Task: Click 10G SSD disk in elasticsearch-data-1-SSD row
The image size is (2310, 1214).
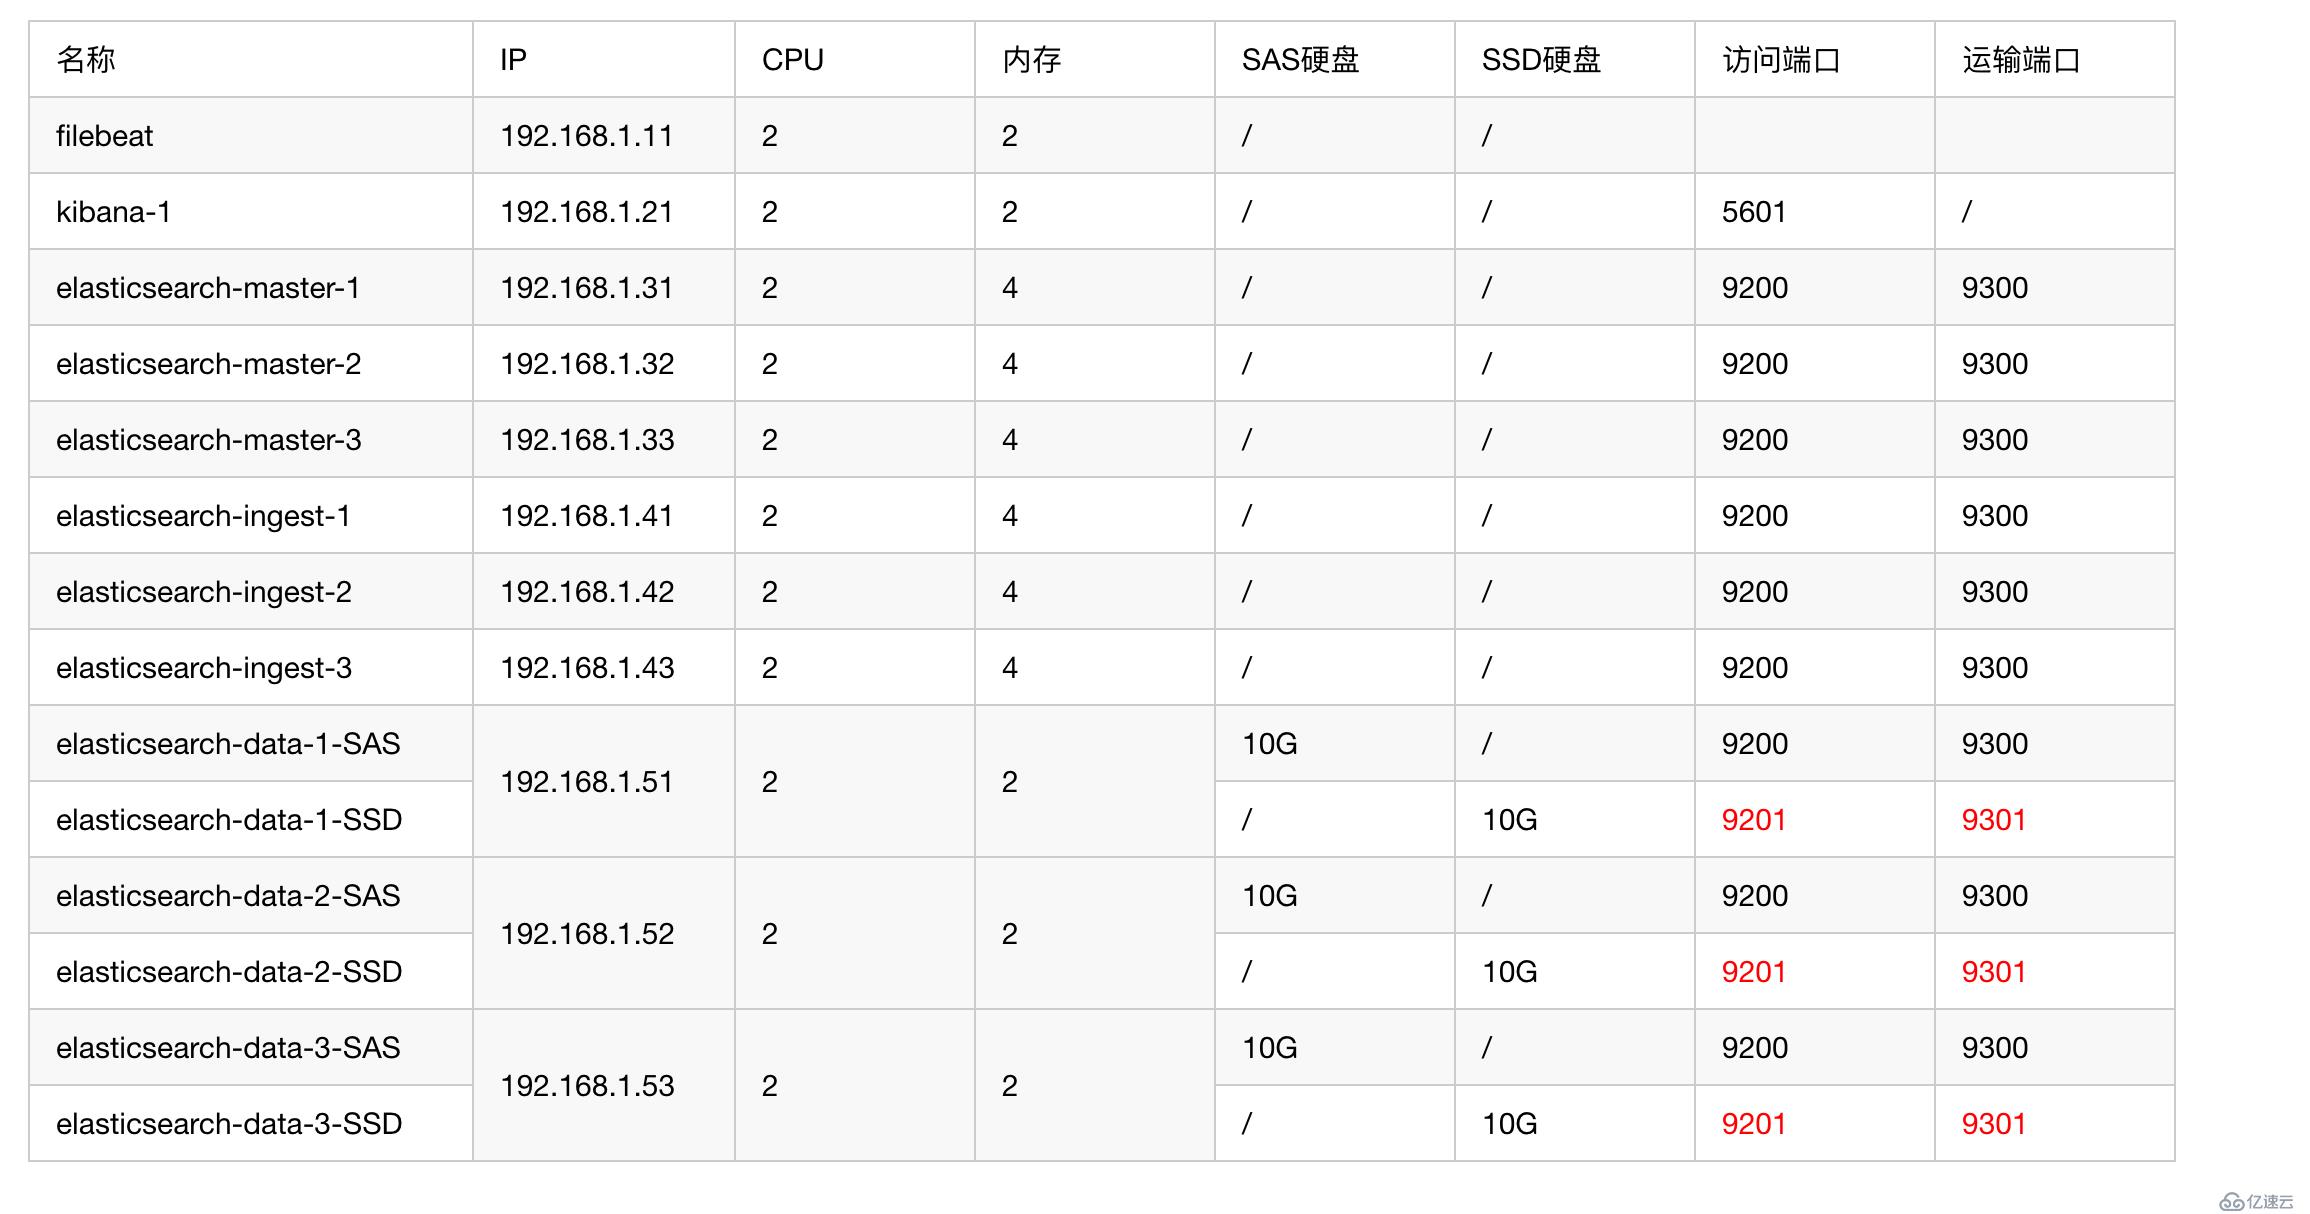Action: click(1510, 820)
